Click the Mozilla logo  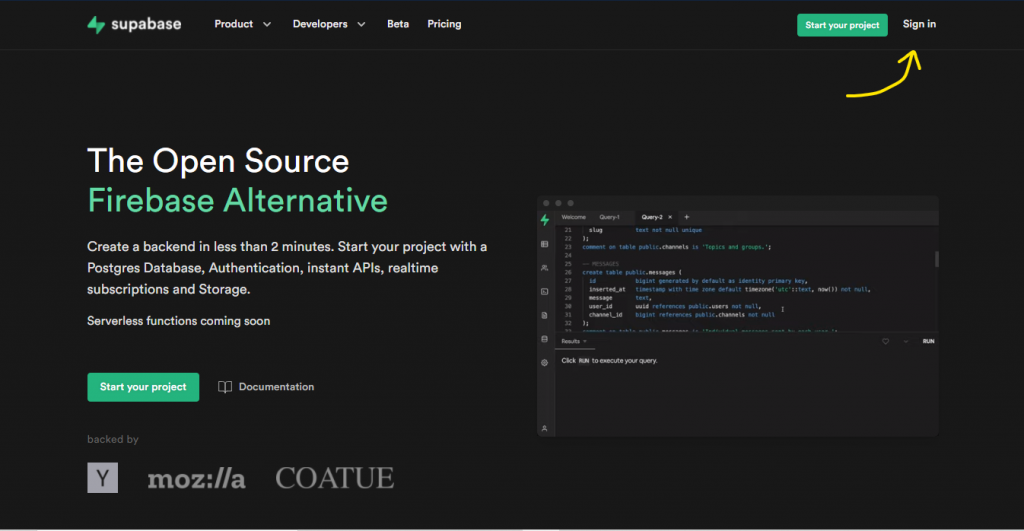point(197,479)
